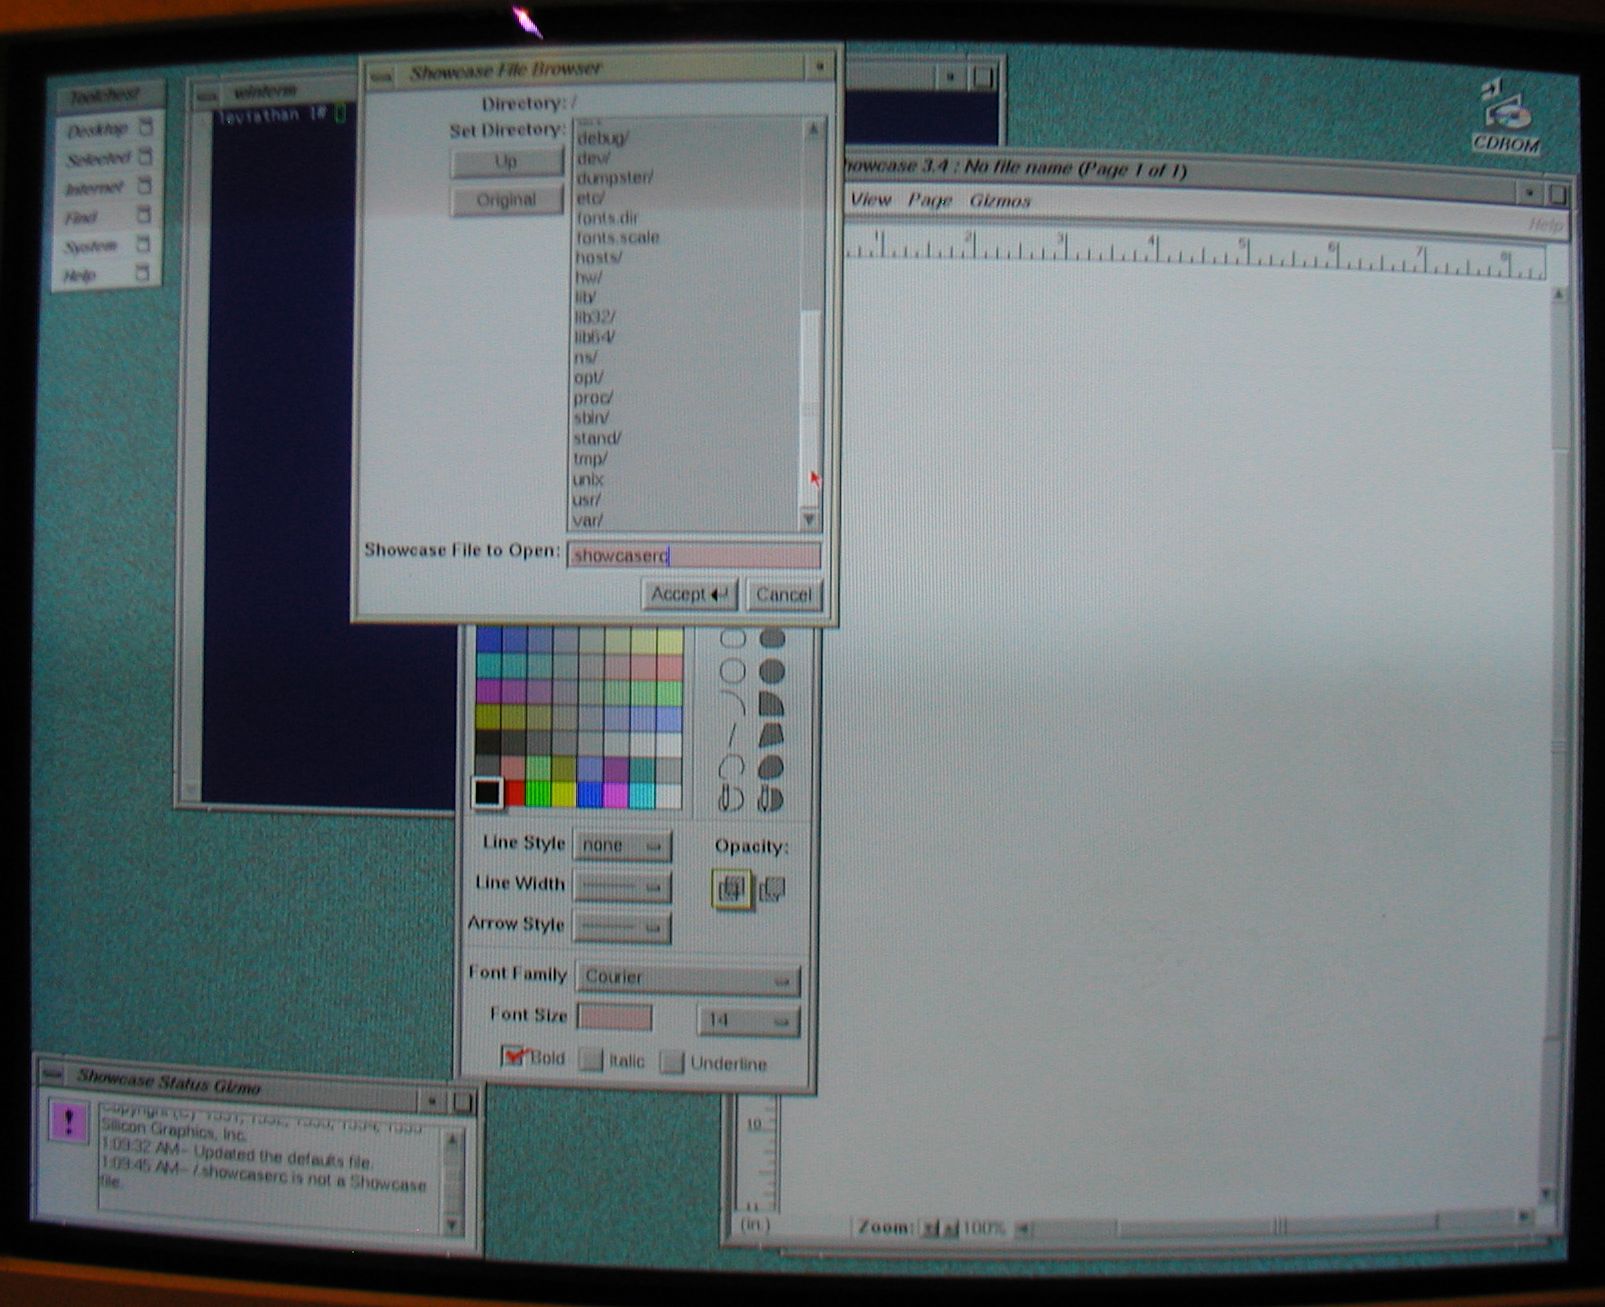Open the Page menu in Showcase
This screenshot has width=1605, height=1307.
pyautogui.click(x=929, y=200)
